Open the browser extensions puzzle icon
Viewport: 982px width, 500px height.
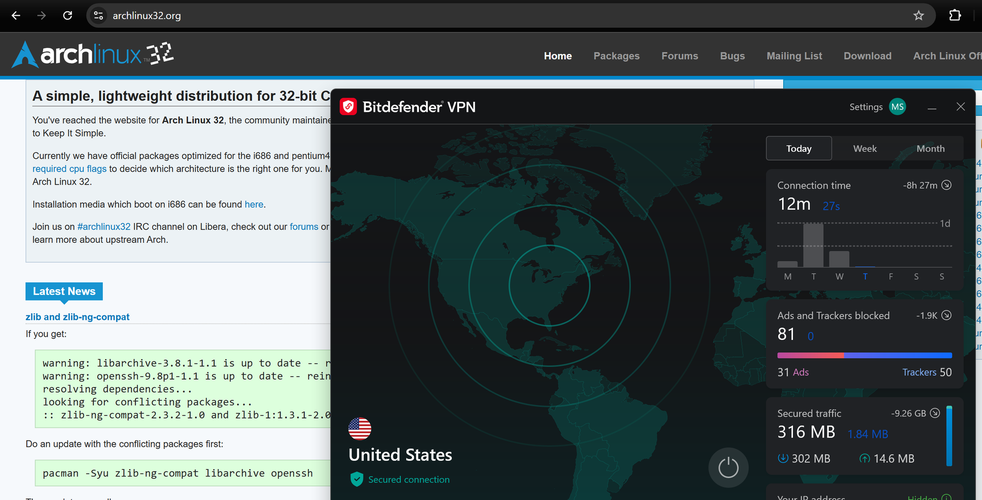click(954, 16)
